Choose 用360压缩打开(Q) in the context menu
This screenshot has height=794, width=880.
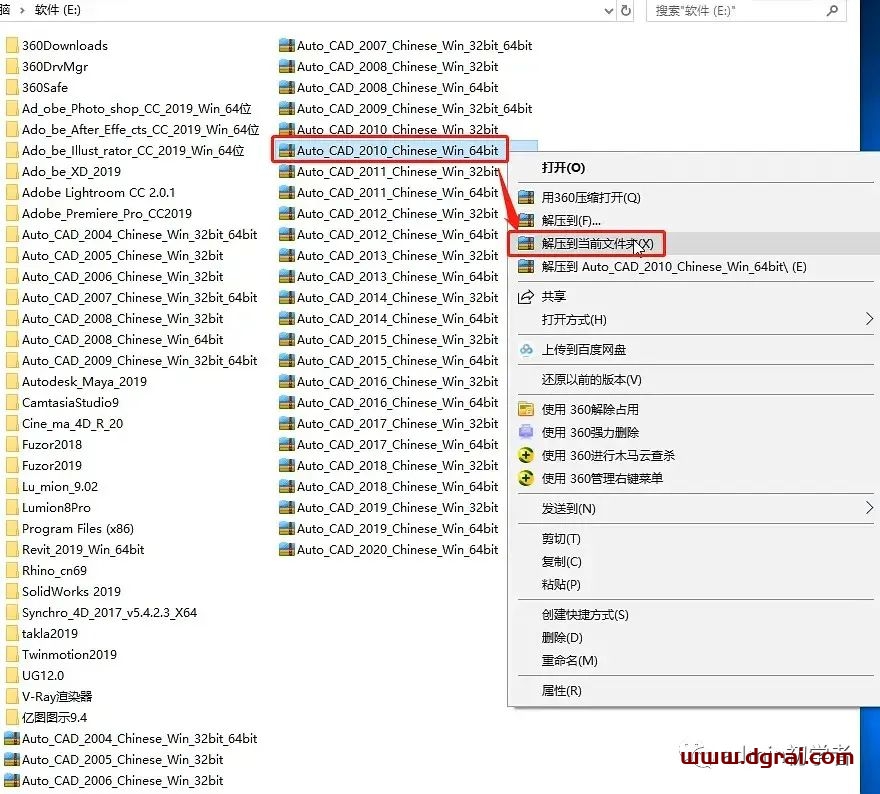point(591,198)
